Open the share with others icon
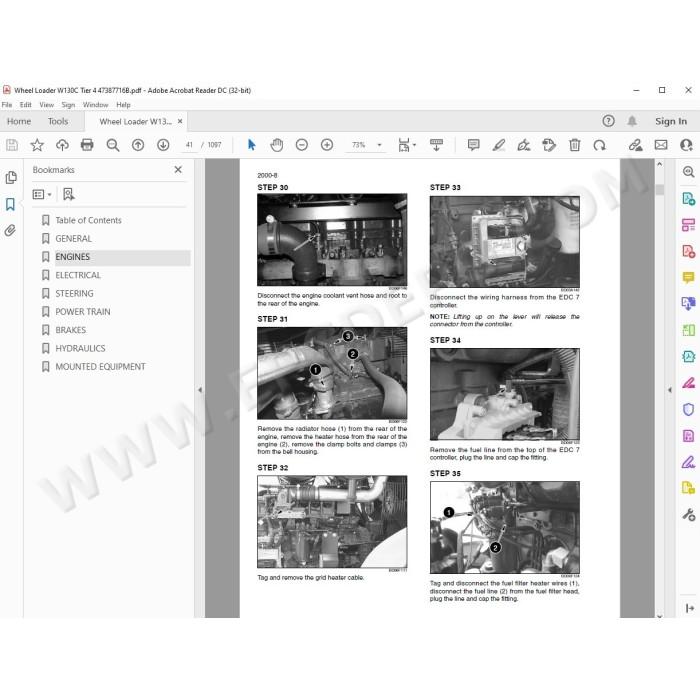700x700 pixels. [686, 145]
